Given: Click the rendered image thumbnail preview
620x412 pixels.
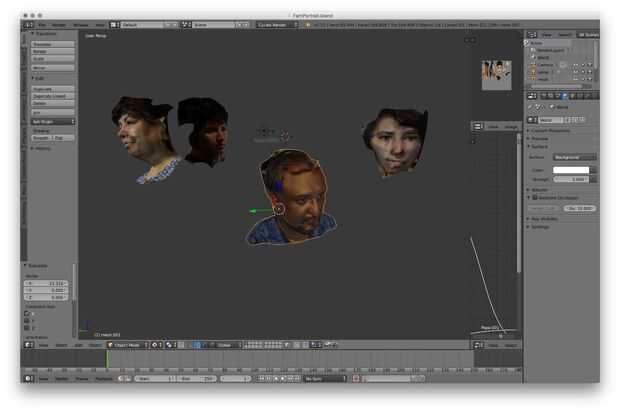Looking at the screenshot, I should pos(496,75).
